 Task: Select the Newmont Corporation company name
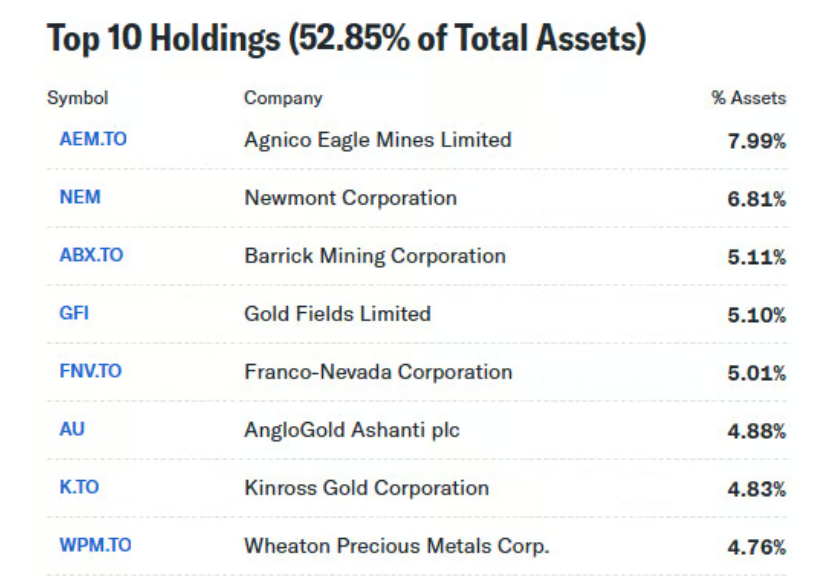tap(350, 197)
